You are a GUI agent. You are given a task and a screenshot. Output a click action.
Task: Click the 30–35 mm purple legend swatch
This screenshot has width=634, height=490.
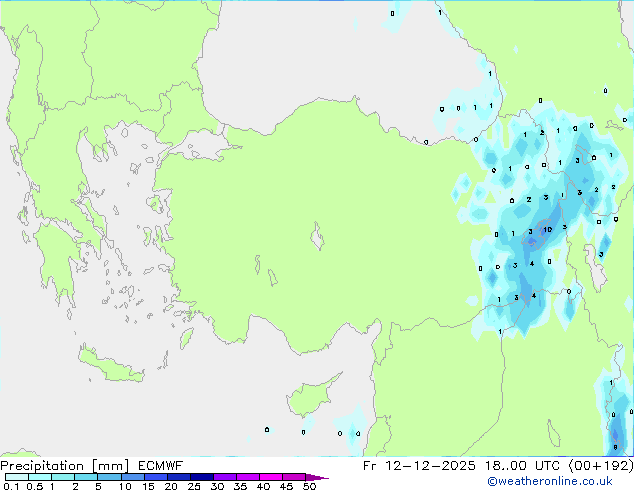pyautogui.click(x=225, y=477)
